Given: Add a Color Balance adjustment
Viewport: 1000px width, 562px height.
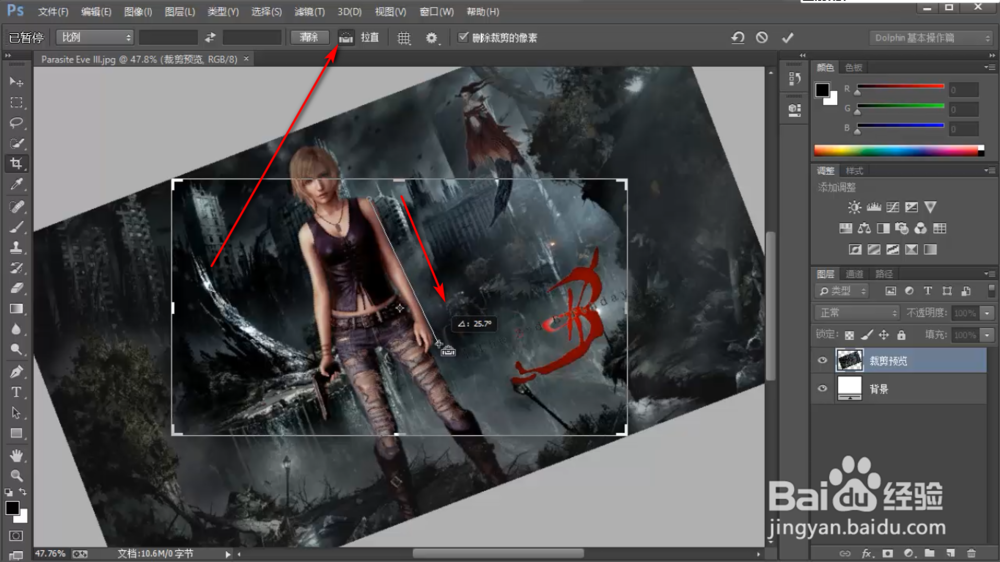Looking at the screenshot, I should click(864, 228).
